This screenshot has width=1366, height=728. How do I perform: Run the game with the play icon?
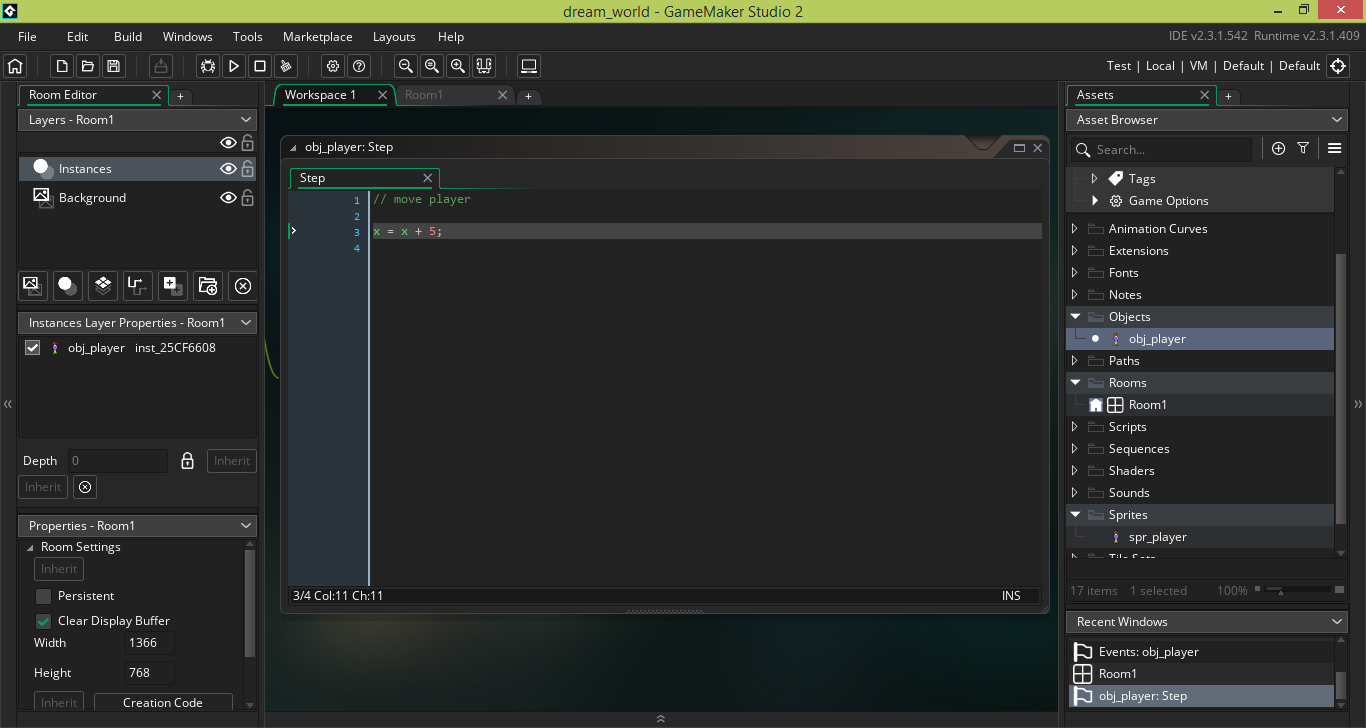tap(234, 66)
